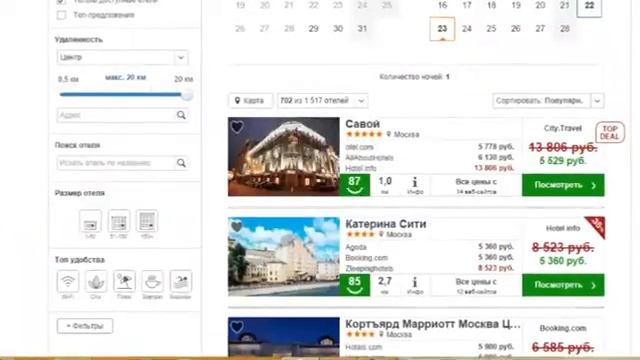Click the Agoda price row for Катерина Сити
This screenshot has height=360, width=640.
[x=429, y=247]
